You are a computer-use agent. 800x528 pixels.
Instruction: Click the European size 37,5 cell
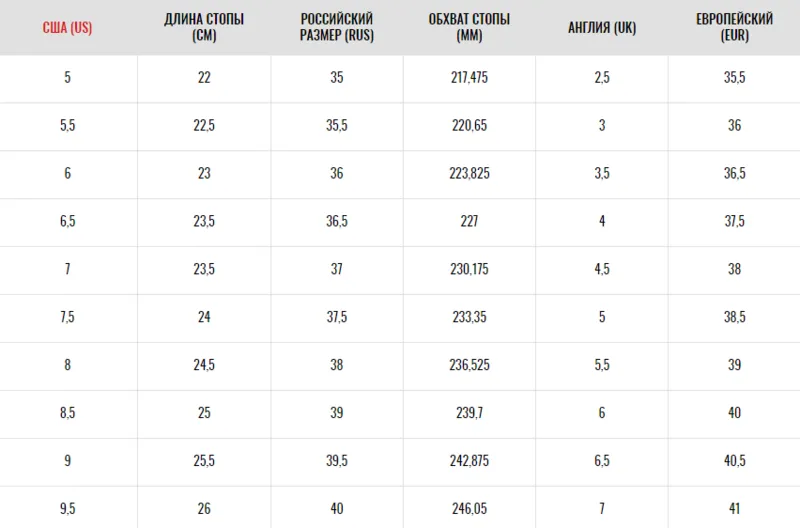735,221
